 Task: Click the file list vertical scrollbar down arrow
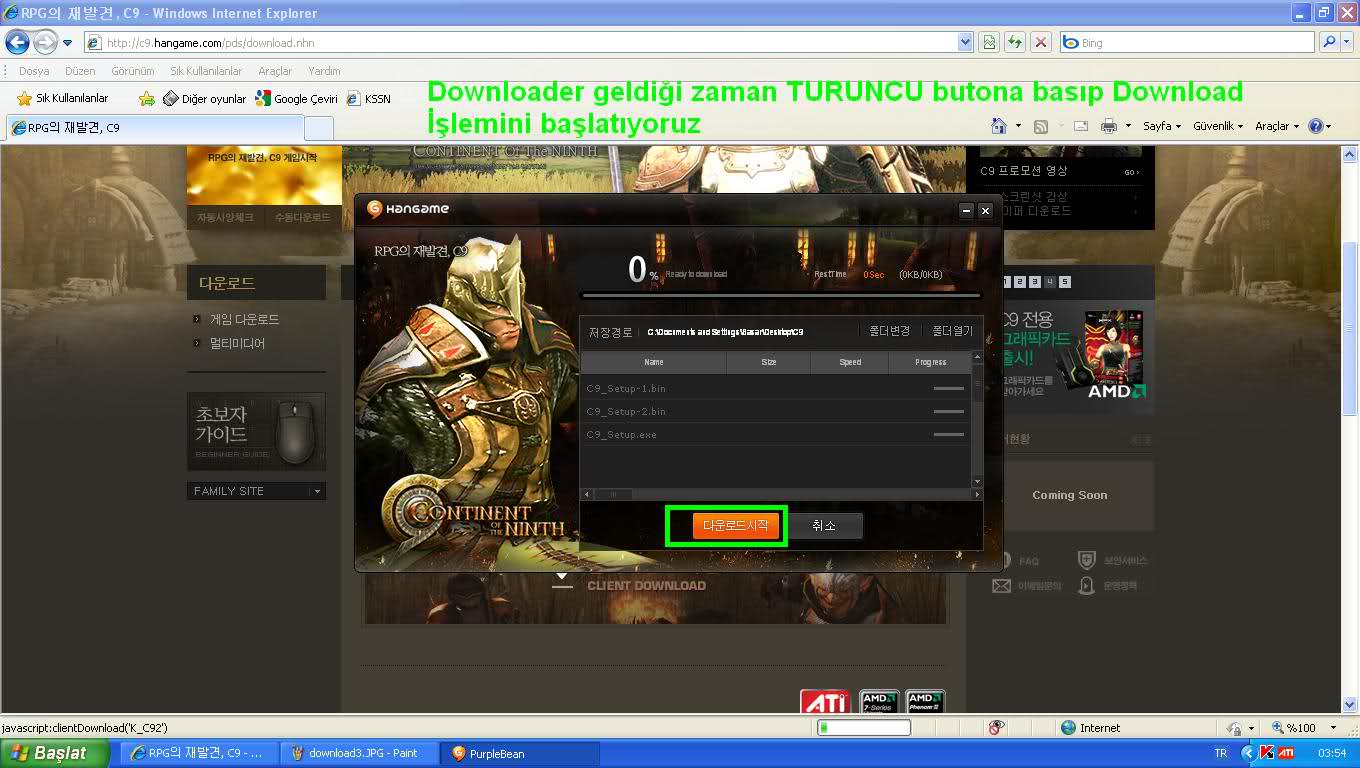977,481
